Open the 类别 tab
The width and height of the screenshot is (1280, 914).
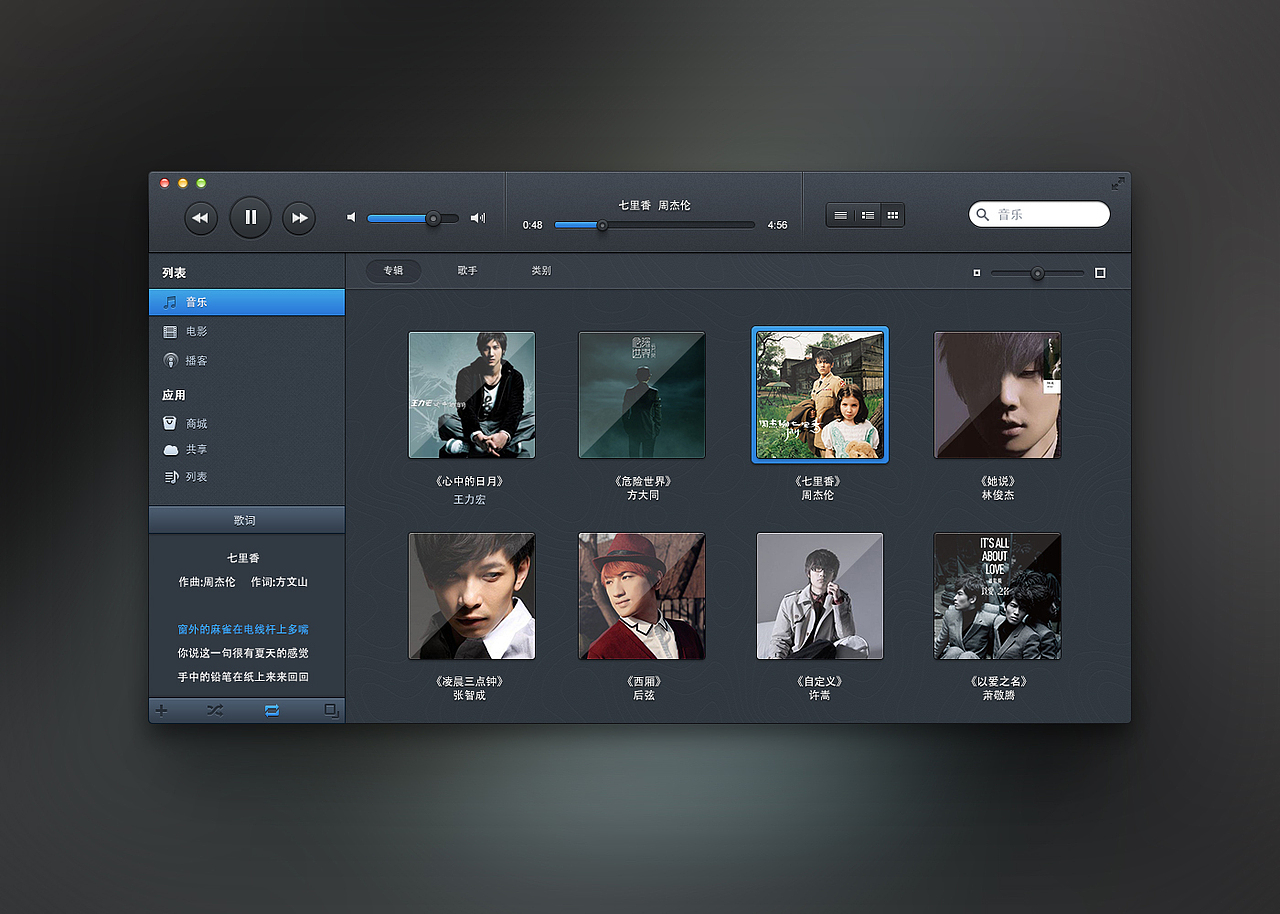541,271
